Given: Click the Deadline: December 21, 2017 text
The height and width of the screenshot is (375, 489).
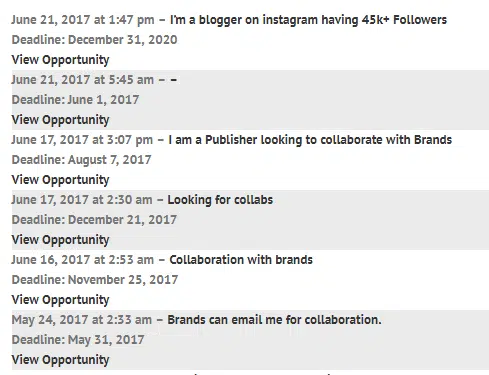Looking at the screenshot, I should pos(94,220).
